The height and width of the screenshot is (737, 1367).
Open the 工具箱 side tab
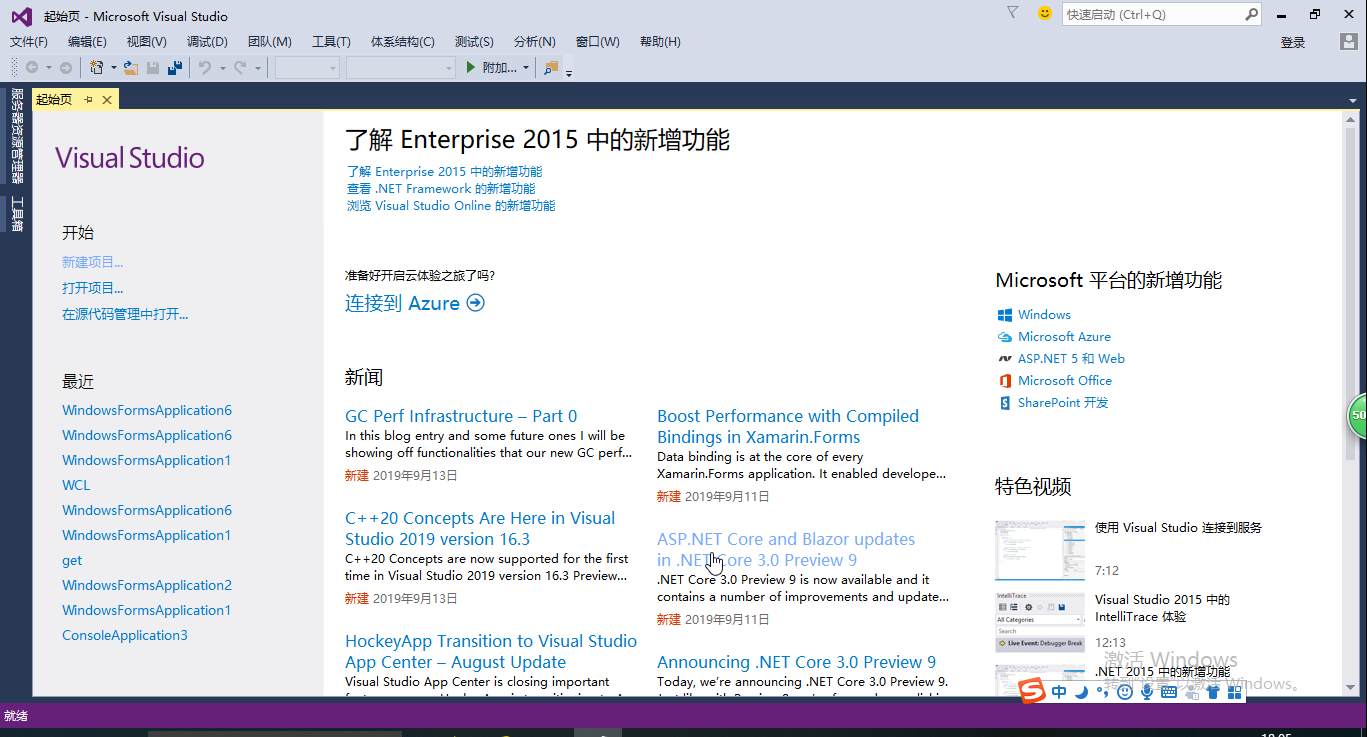point(16,214)
